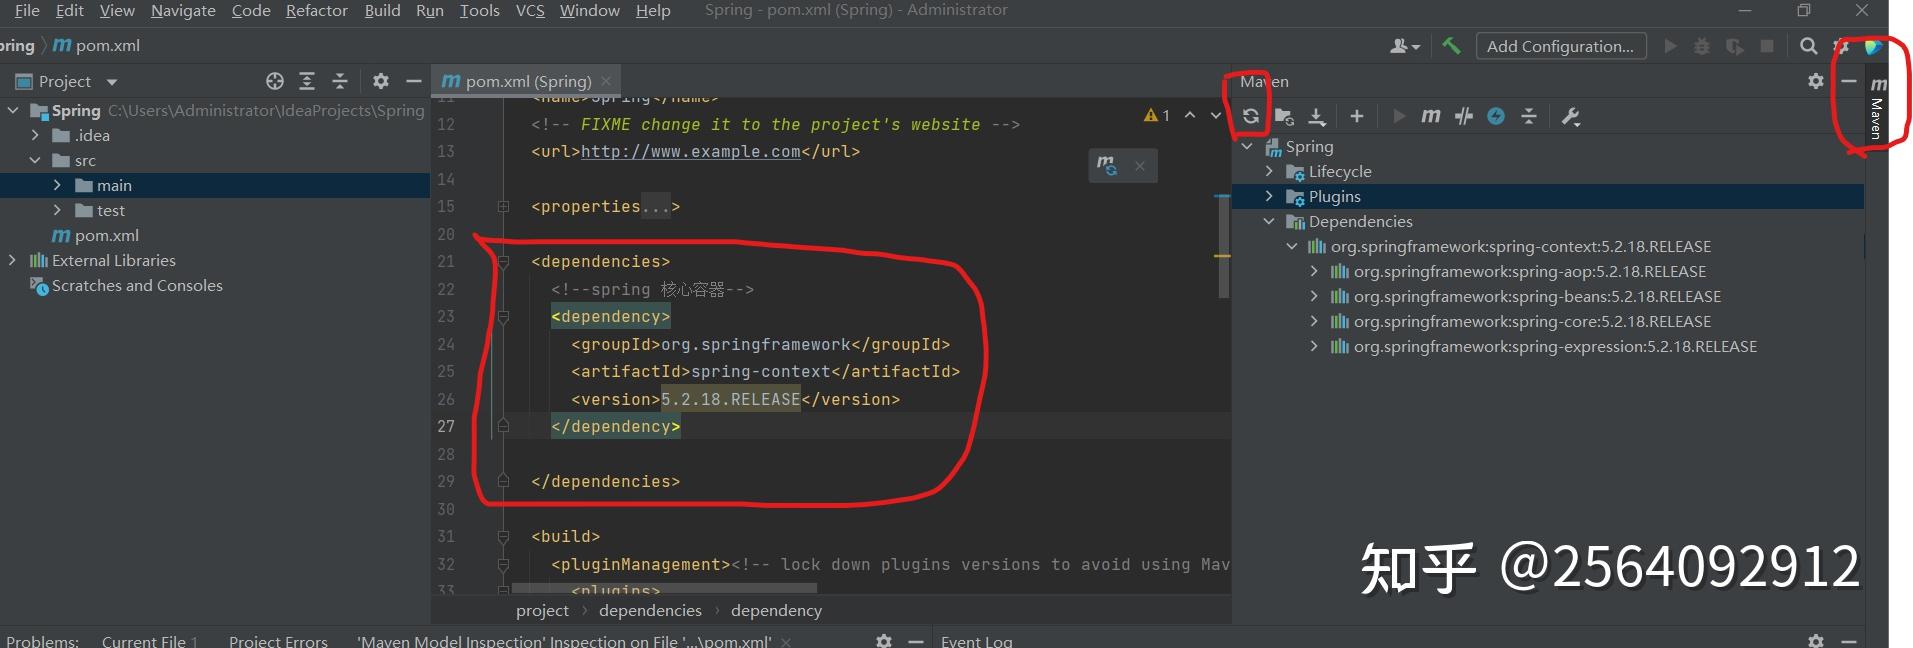Image resolution: width=1913 pixels, height=648 pixels.
Task: Click Select Opened File target icon
Action: click(x=275, y=81)
